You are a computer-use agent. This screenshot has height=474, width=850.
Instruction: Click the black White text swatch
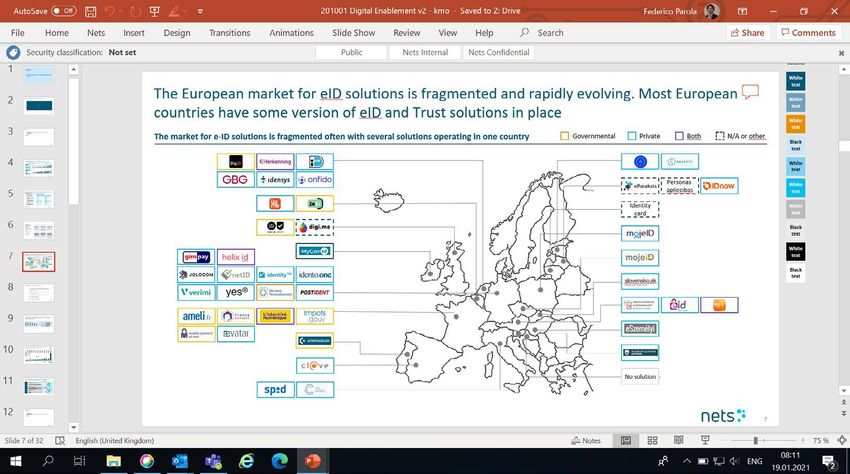click(x=795, y=252)
